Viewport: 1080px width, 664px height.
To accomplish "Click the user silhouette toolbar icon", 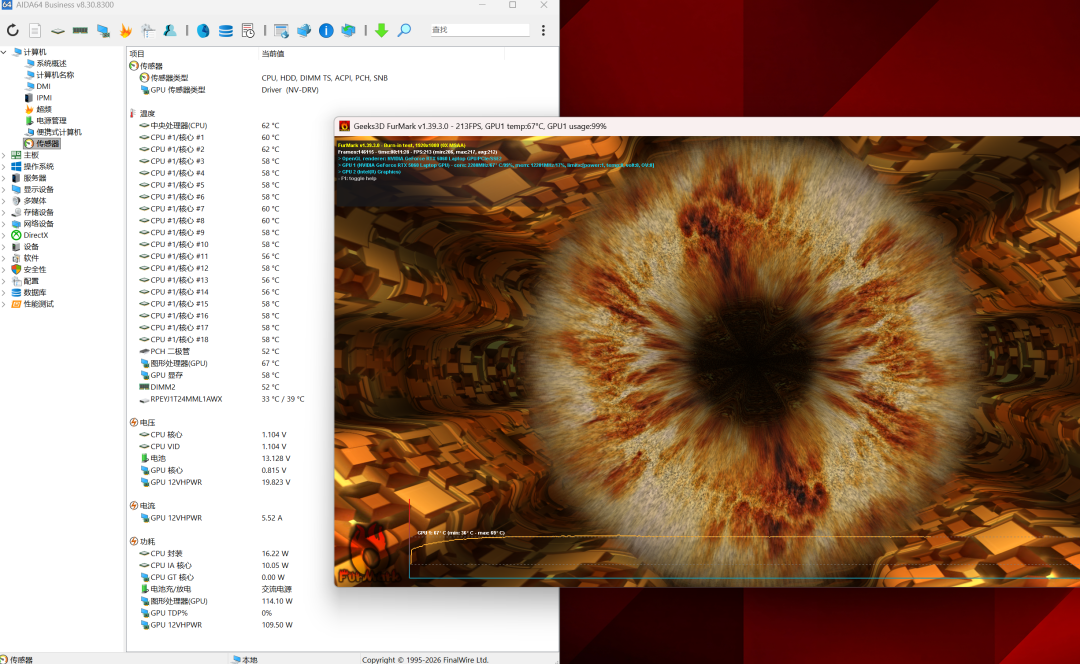I will tap(169, 30).
